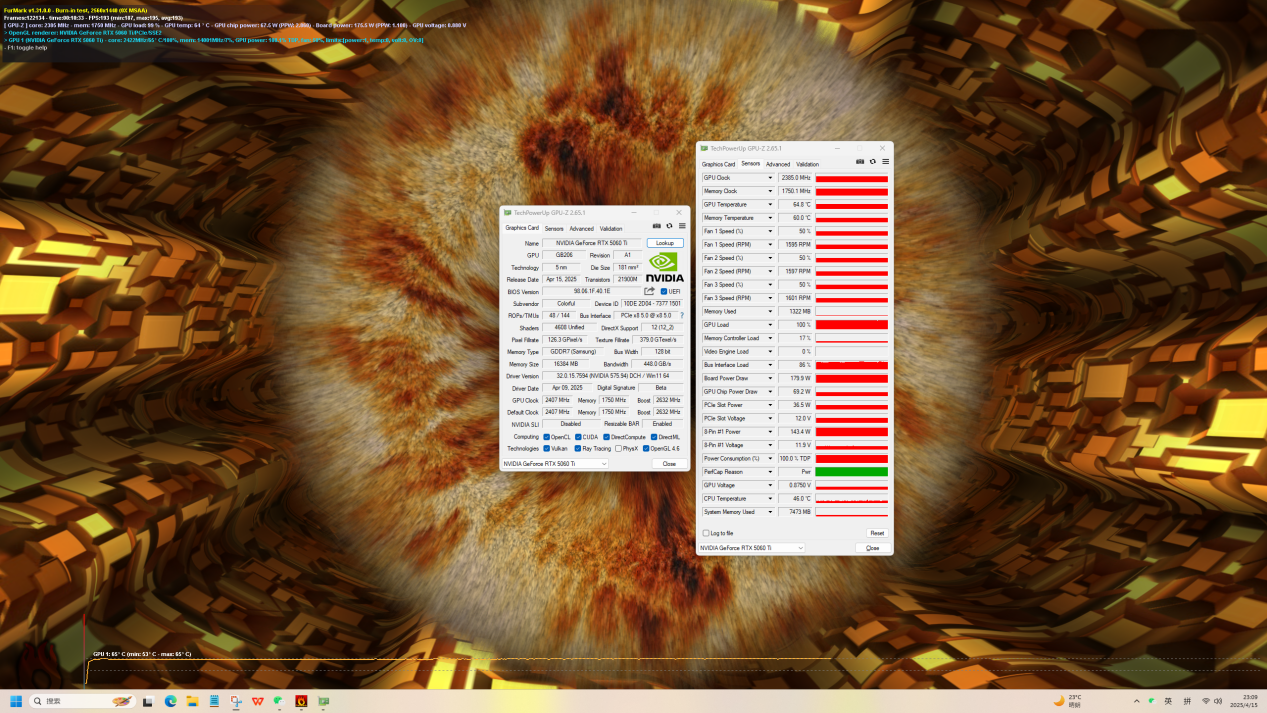Enable the Log to file checkbox
This screenshot has width=1267, height=713.
[705, 533]
